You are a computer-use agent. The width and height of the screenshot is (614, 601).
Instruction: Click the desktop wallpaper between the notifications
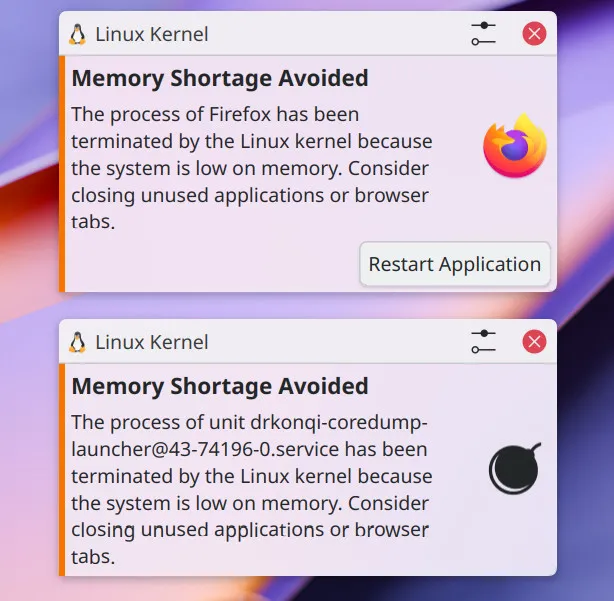(x=300, y=306)
